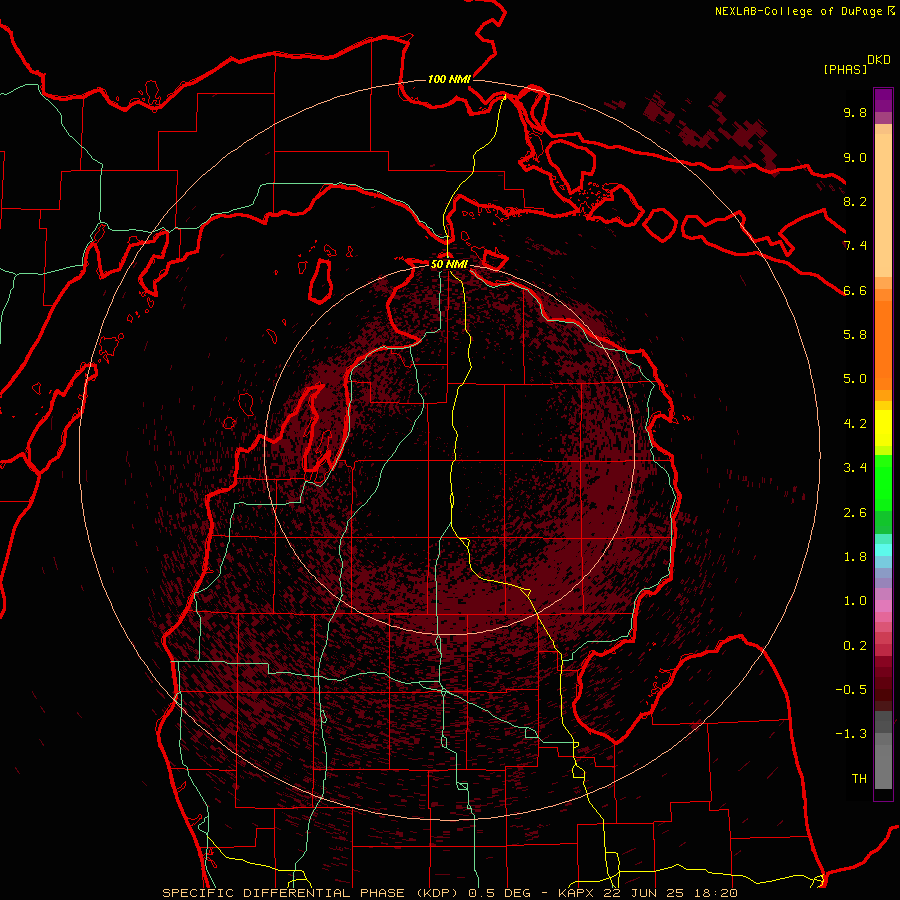
Task: Click the pink band of the color bar
Action: (x=883, y=605)
